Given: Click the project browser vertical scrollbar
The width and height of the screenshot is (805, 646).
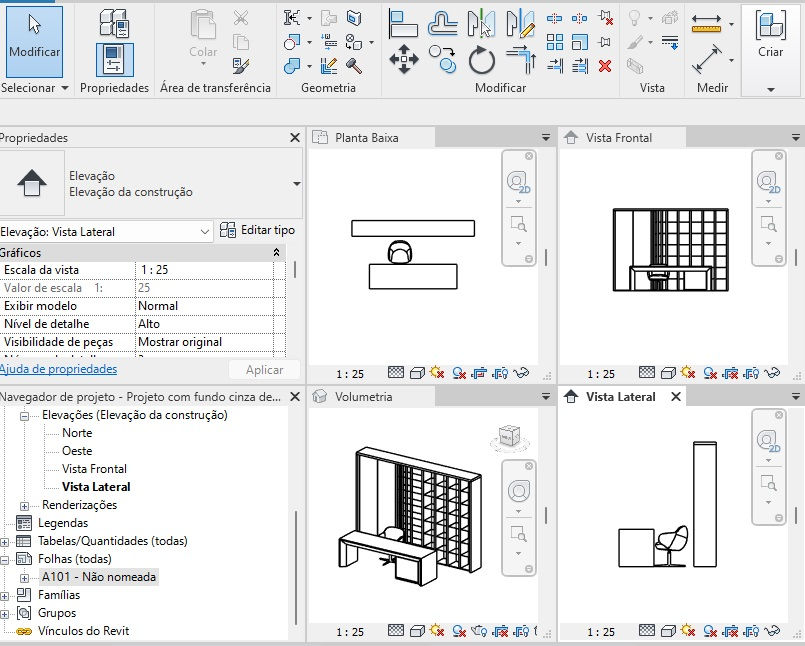Looking at the screenshot, I should point(296,567).
